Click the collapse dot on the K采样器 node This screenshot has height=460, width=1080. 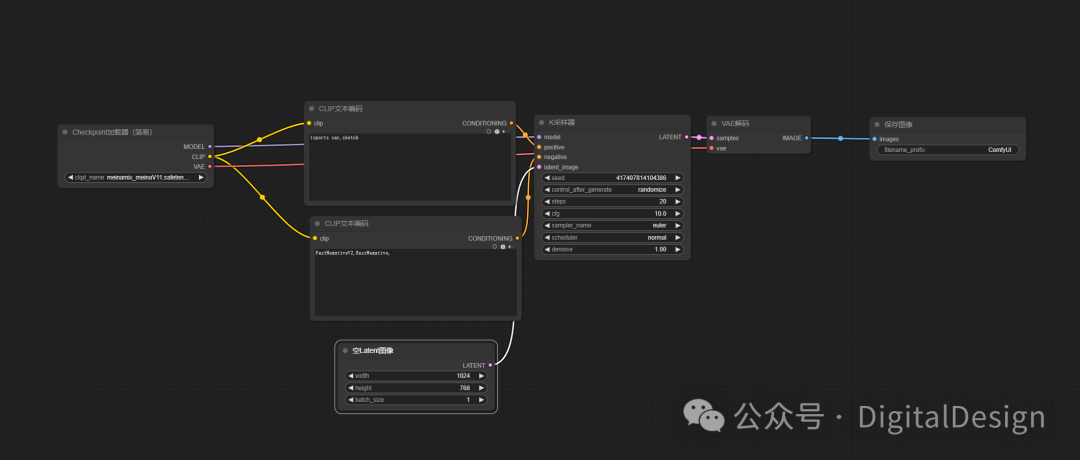click(541, 123)
